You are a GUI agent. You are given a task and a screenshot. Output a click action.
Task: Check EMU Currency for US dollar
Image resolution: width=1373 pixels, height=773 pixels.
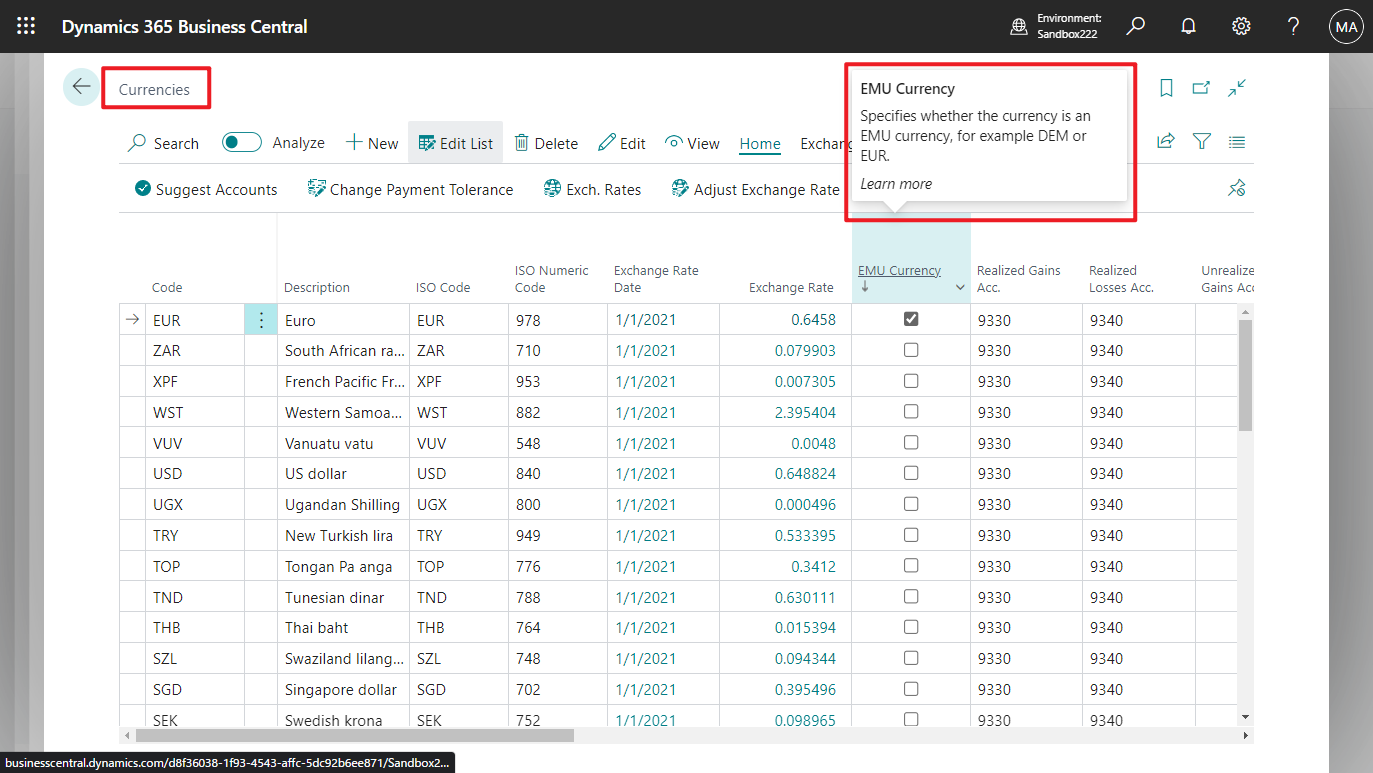click(910, 473)
